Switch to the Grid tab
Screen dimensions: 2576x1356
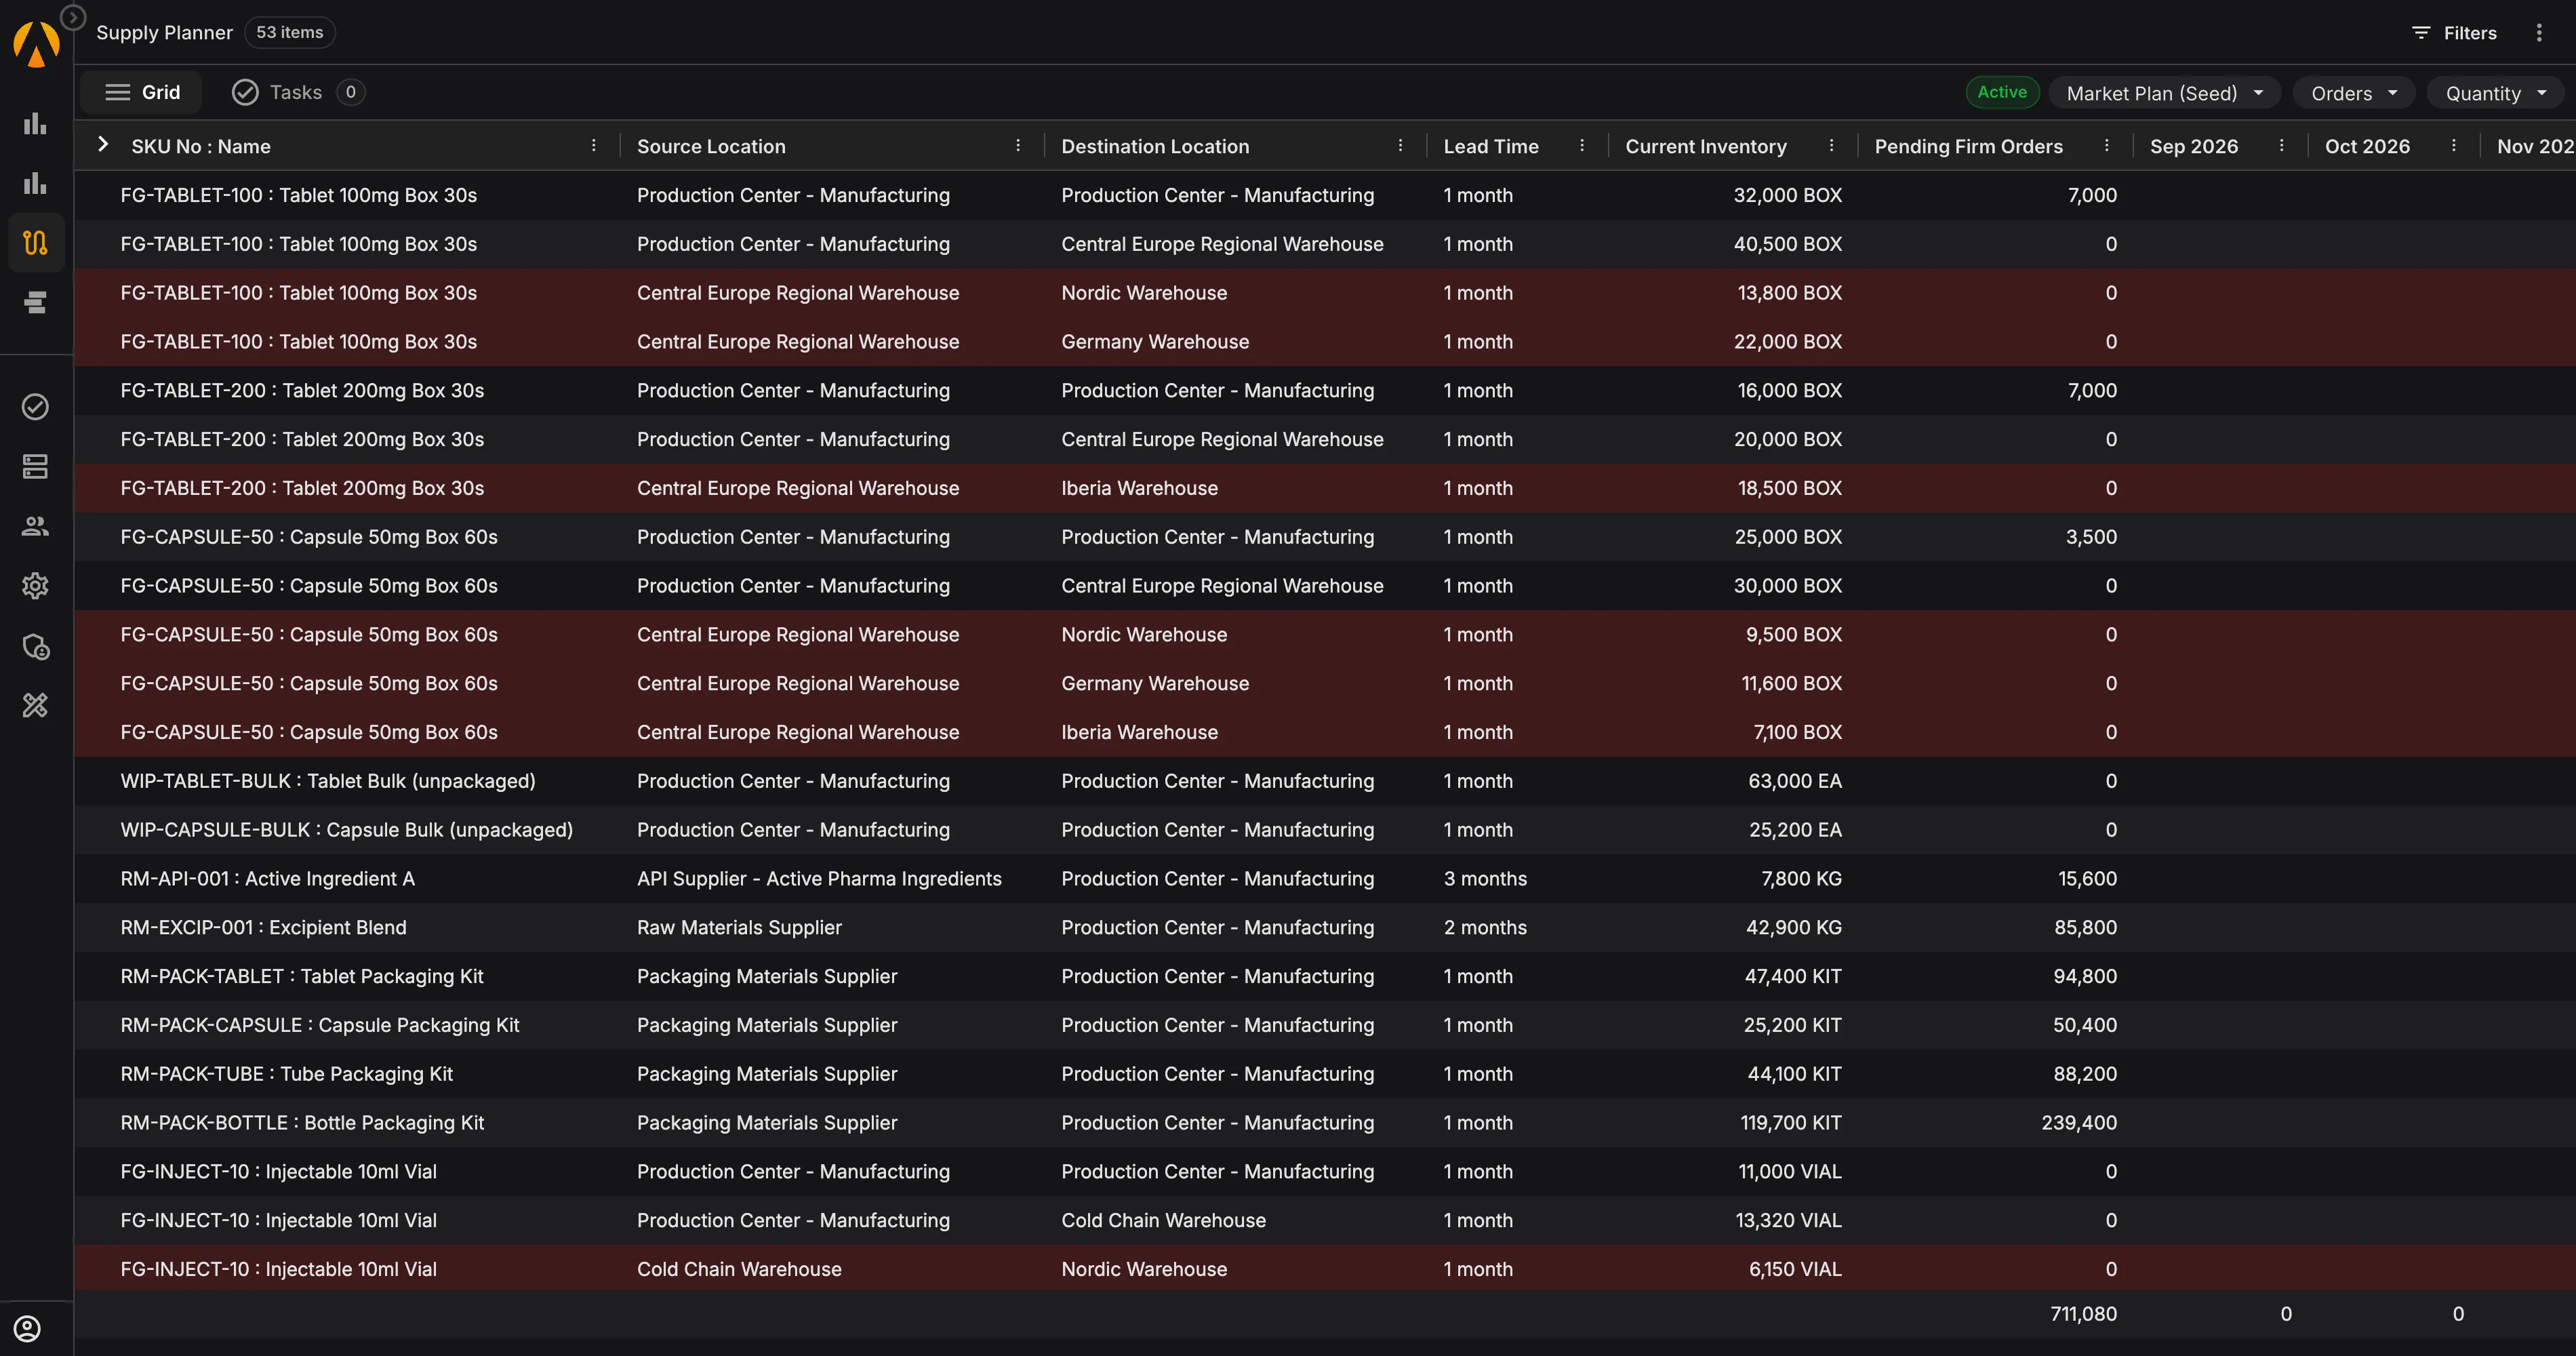pos(142,92)
